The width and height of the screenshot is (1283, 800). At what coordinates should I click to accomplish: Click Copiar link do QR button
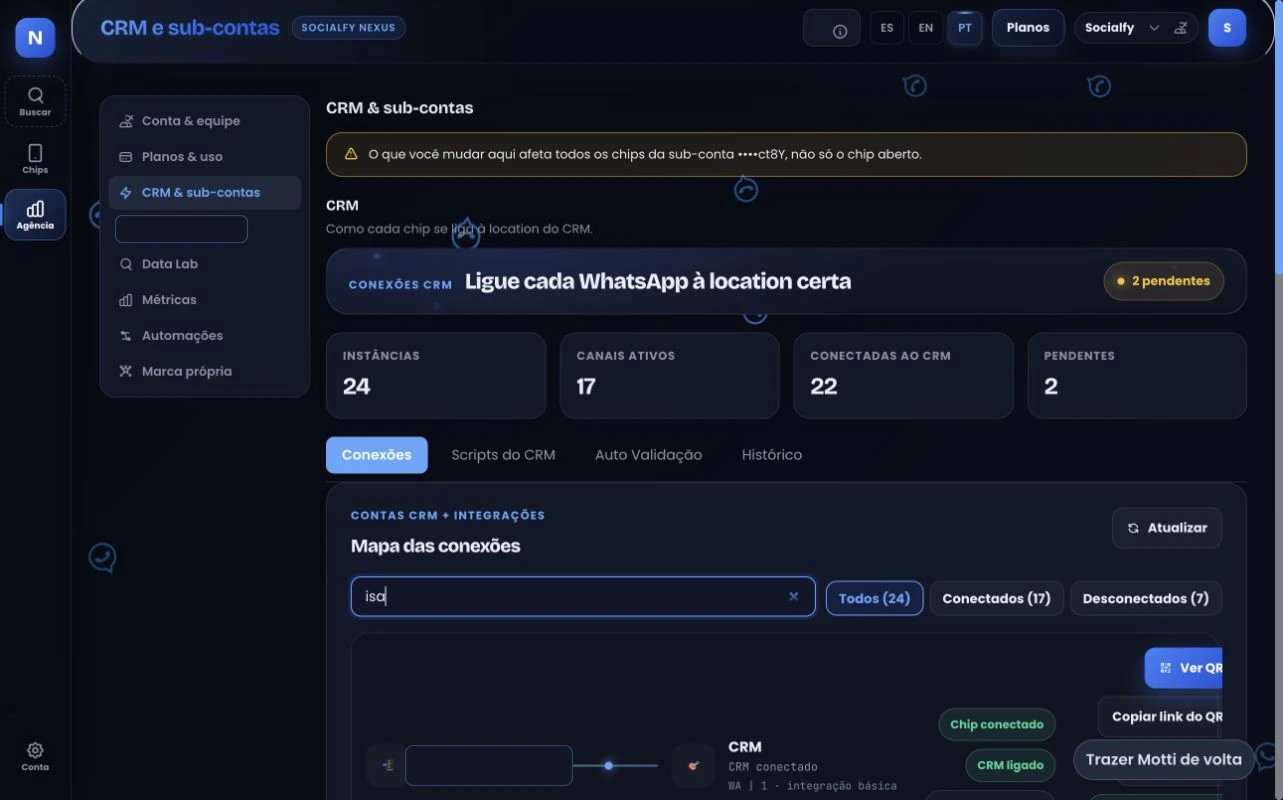click(1160, 716)
